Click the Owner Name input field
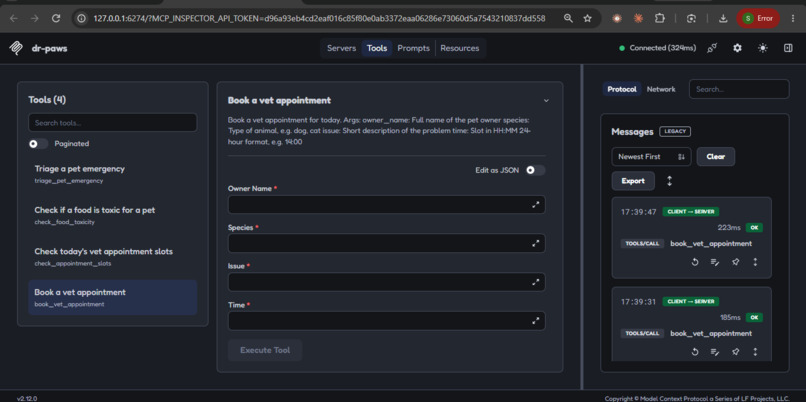Screen dimensions: 806x402 pos(387,205)
